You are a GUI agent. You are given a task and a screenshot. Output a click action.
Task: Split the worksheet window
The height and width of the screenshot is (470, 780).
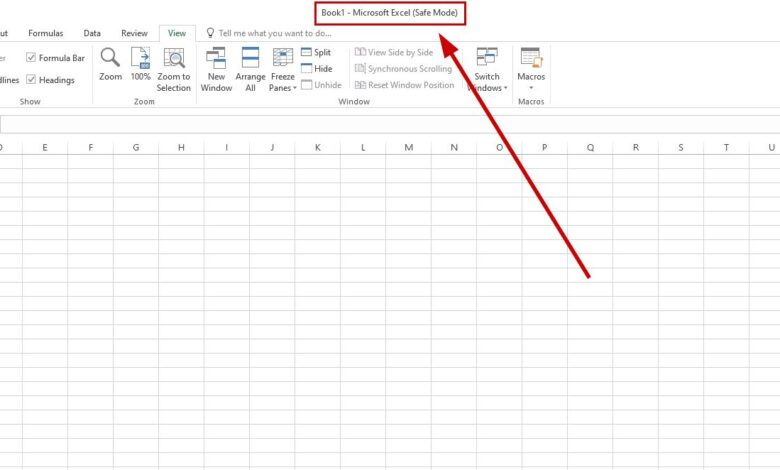coord(316,52)
